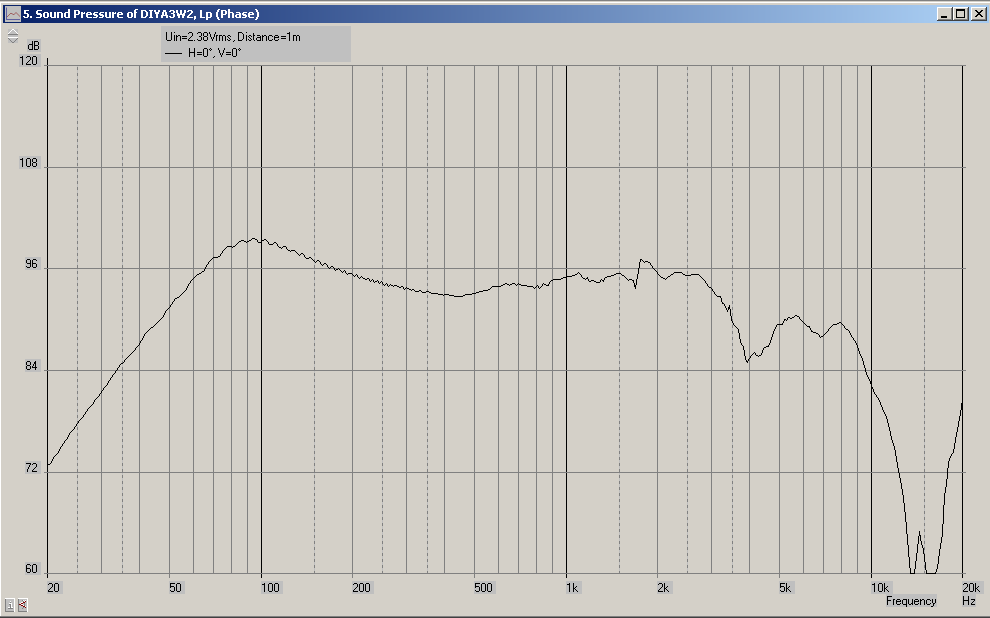Minimize the Sound Pressure window
The width and height of the screenshot is (990, 618).
click(x=944, y=14)
